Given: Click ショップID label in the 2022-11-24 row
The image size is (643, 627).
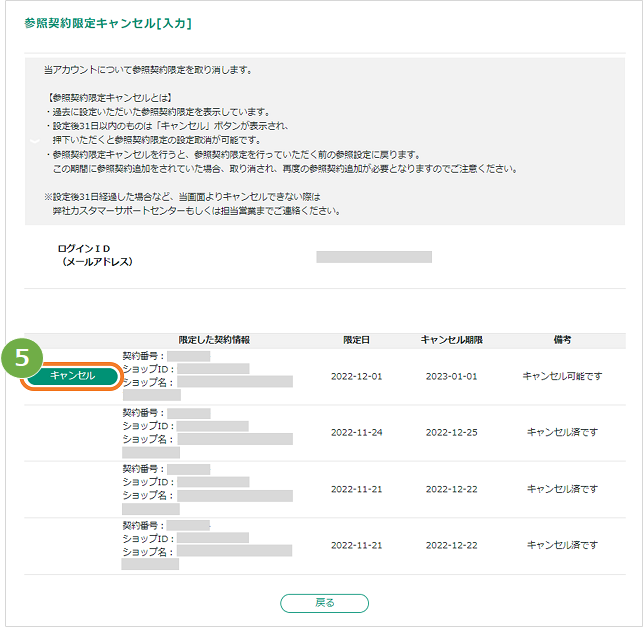Looking at the screenshot, I should click(148, 426).
